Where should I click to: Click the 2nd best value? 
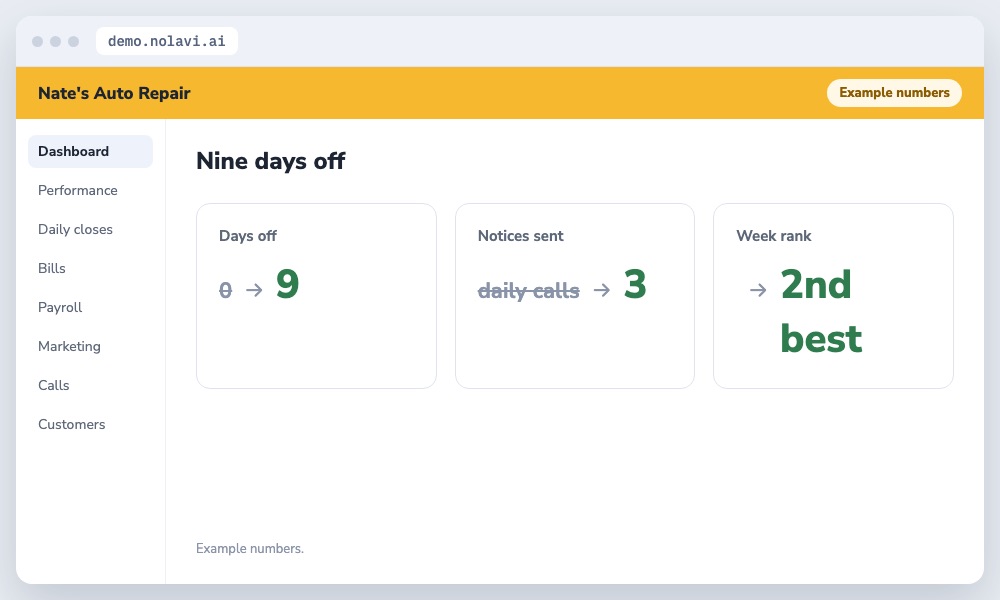click(821, 311)
